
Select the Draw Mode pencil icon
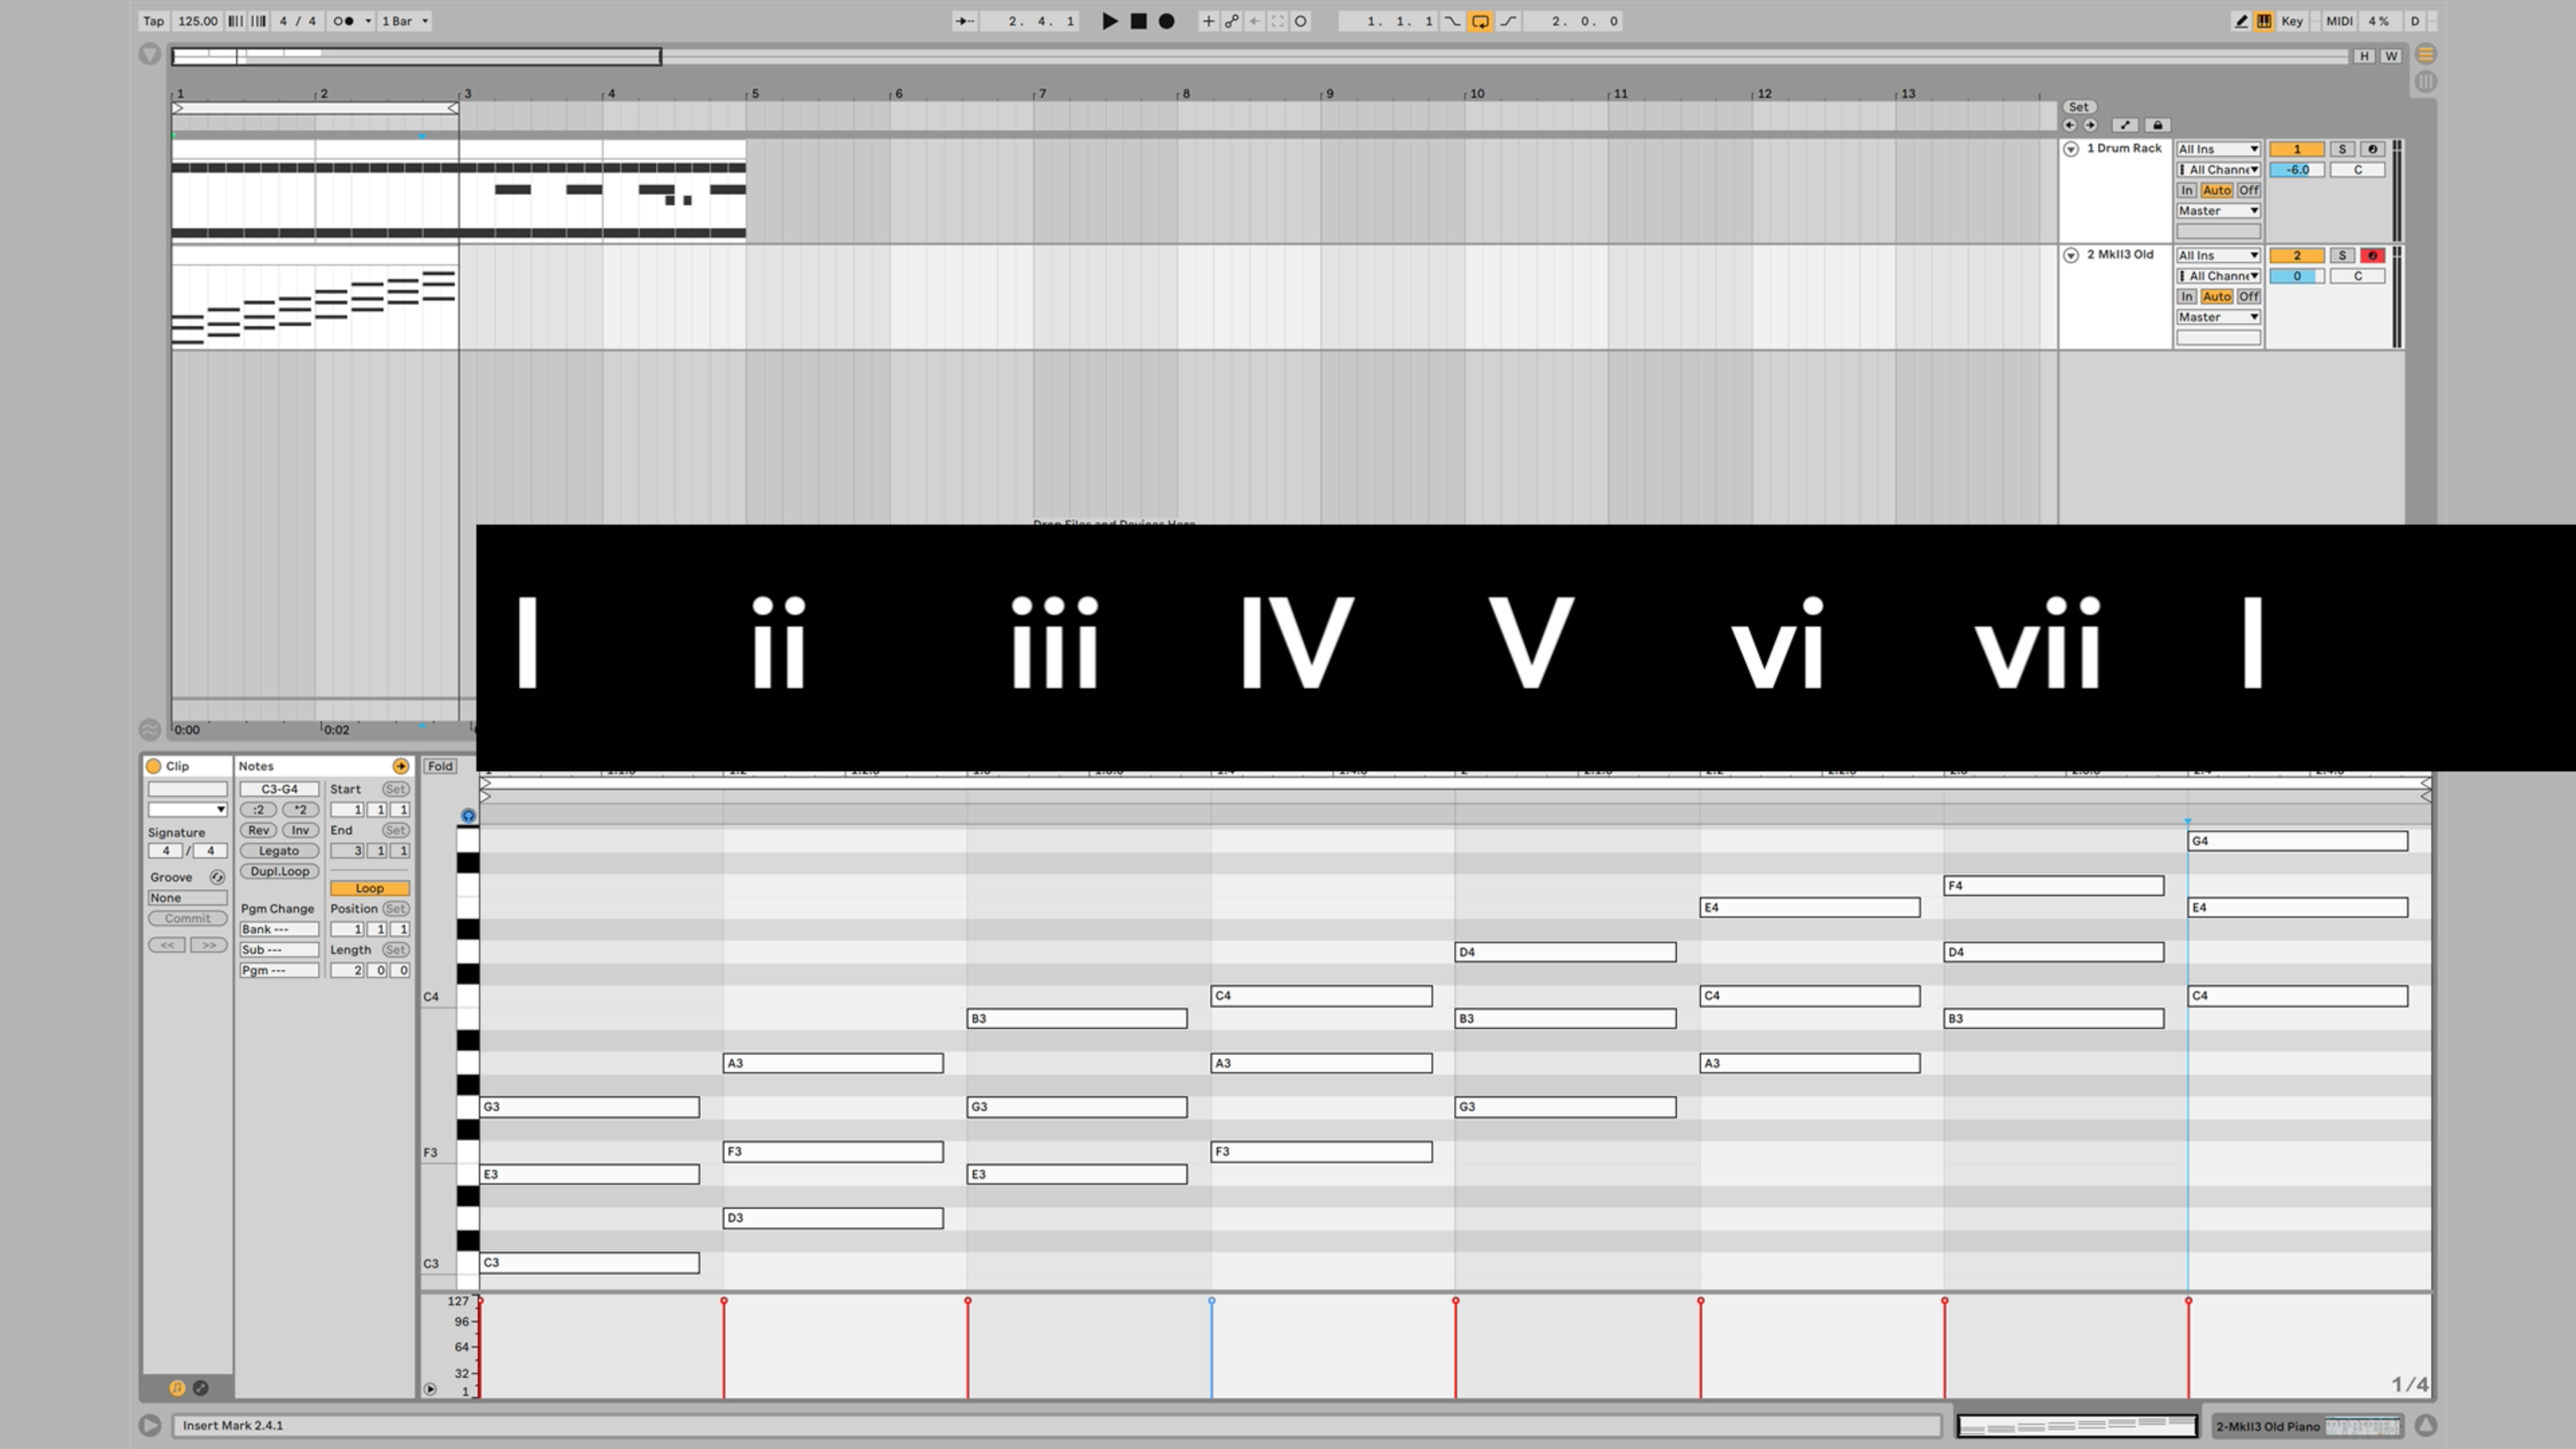pos(2240,20)
